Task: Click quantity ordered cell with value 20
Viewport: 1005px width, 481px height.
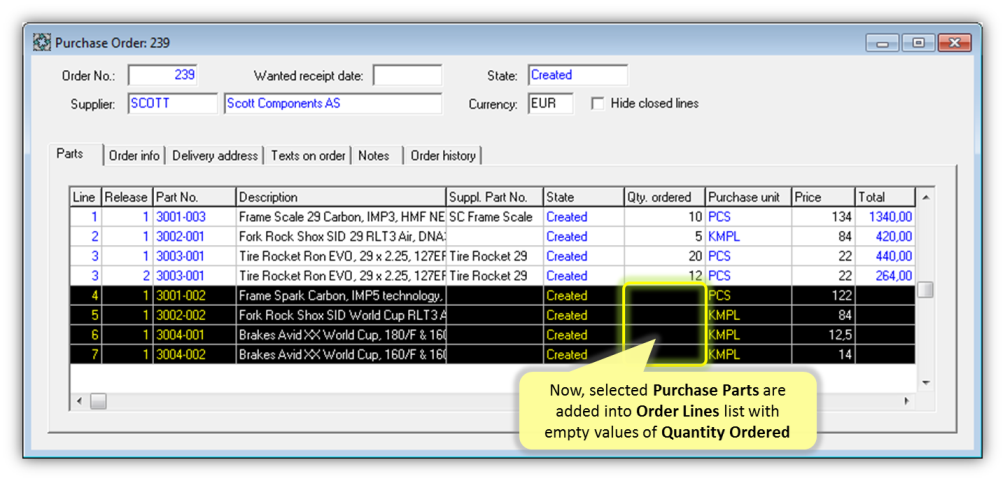Action: point(665,257)
